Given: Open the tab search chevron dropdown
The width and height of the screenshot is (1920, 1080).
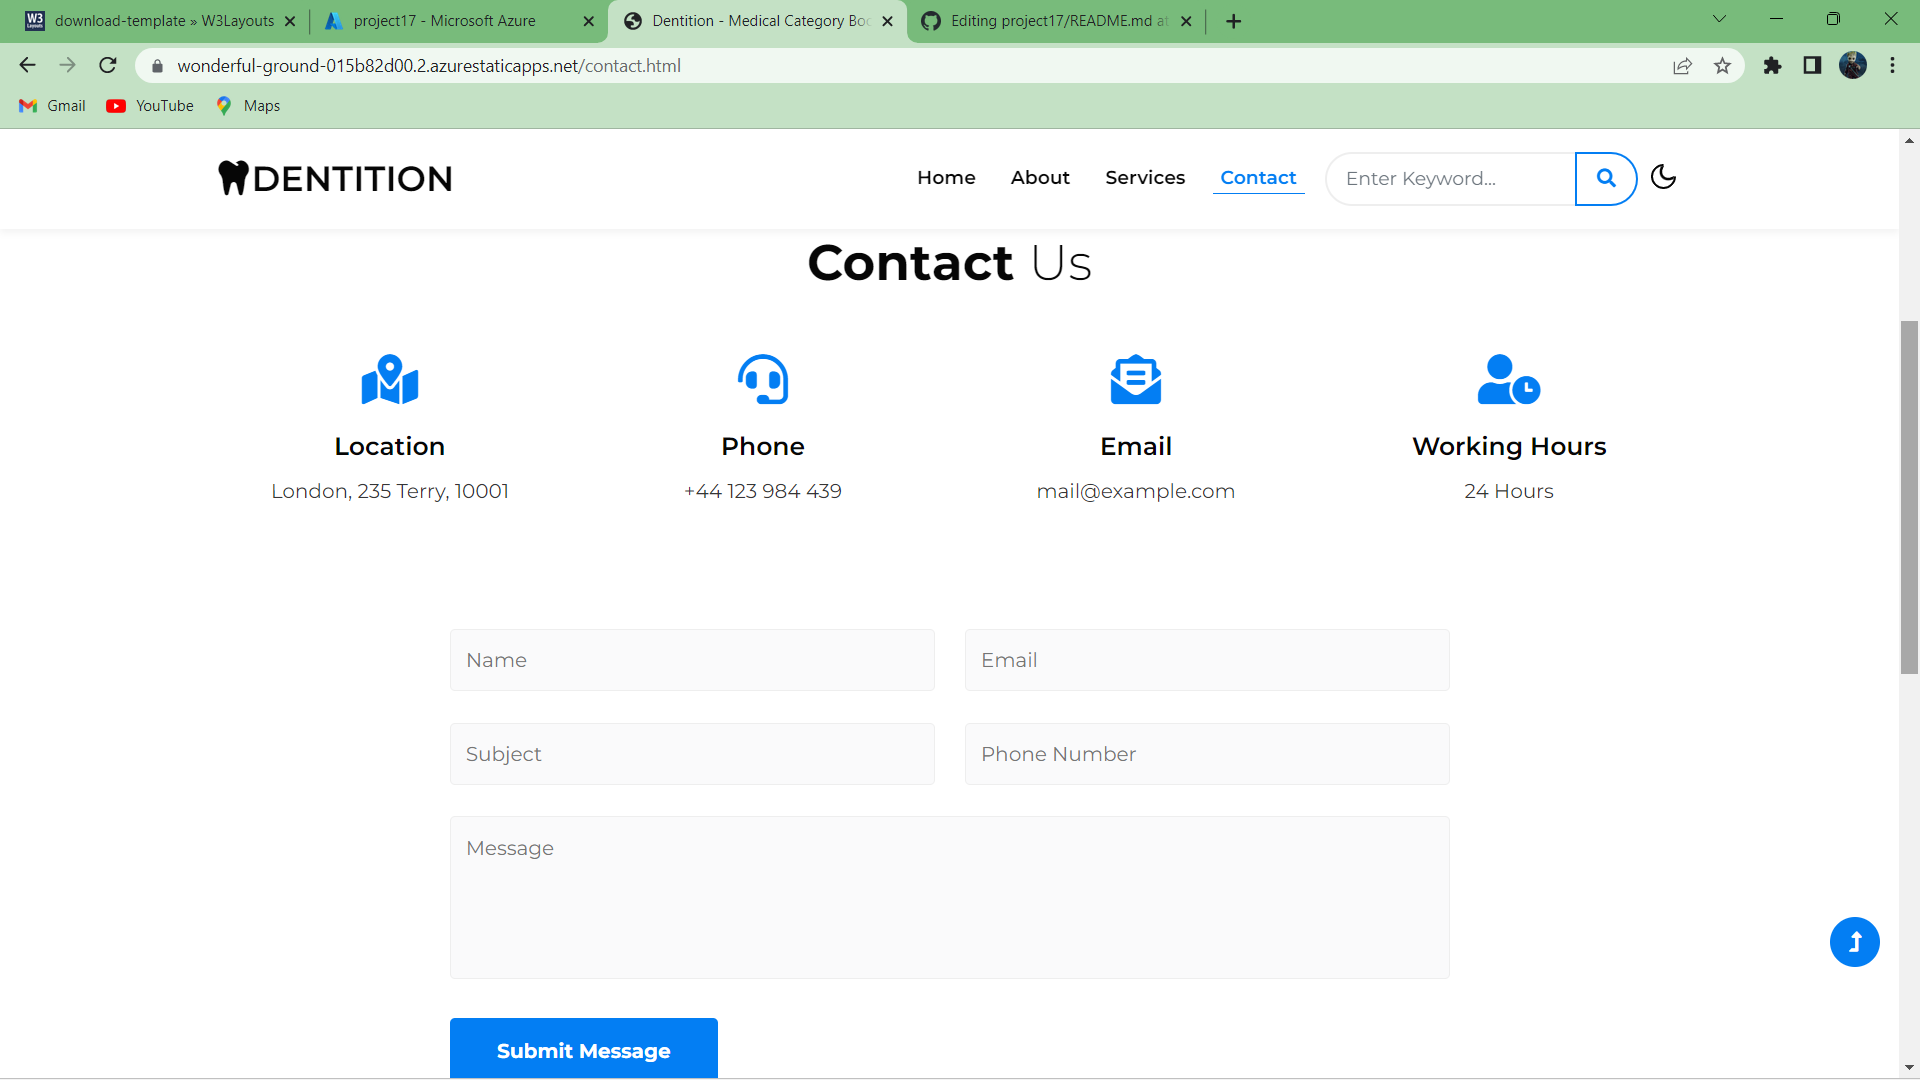Looking at the screenshot, I should [x=1719, y=18].
